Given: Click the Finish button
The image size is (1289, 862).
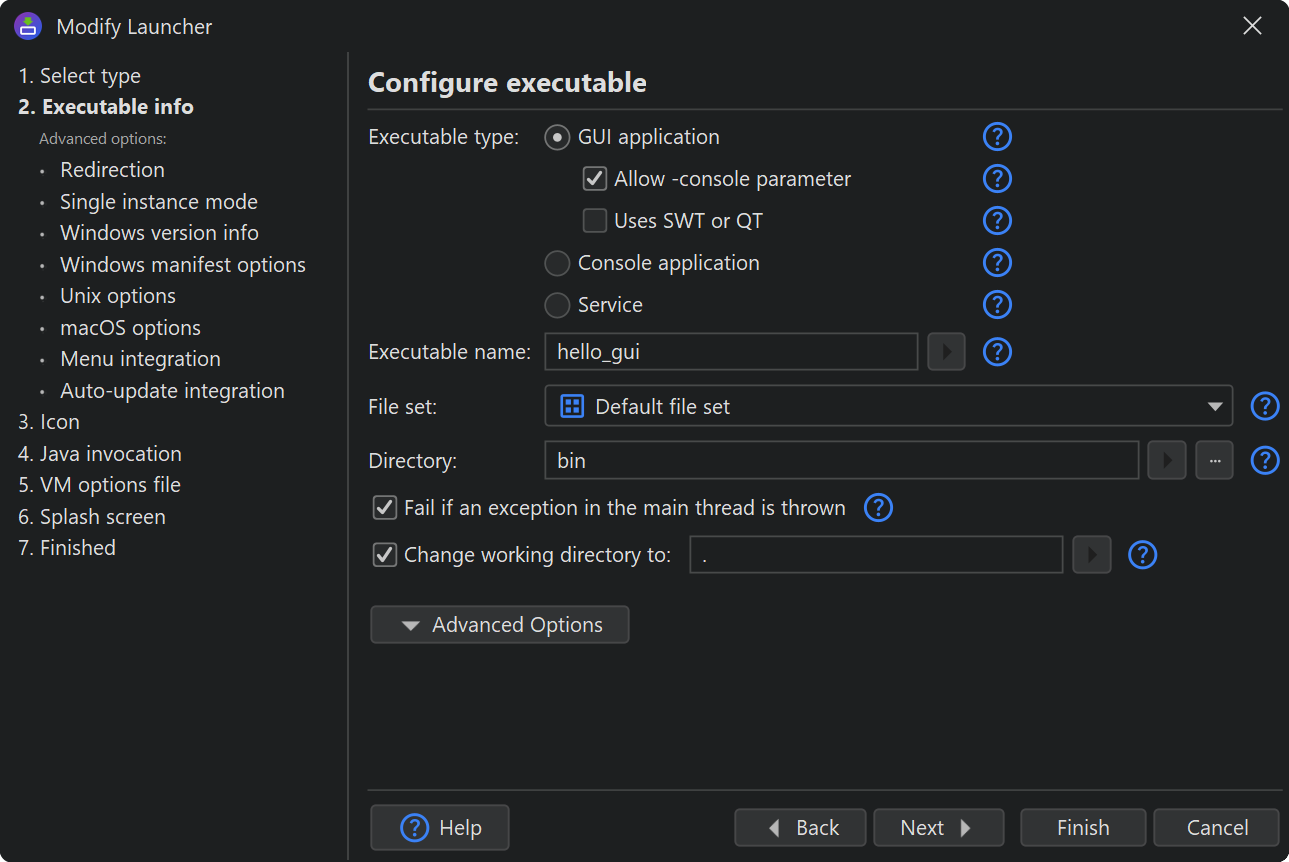Looking at the screenshot, I should pos(1083,828).
